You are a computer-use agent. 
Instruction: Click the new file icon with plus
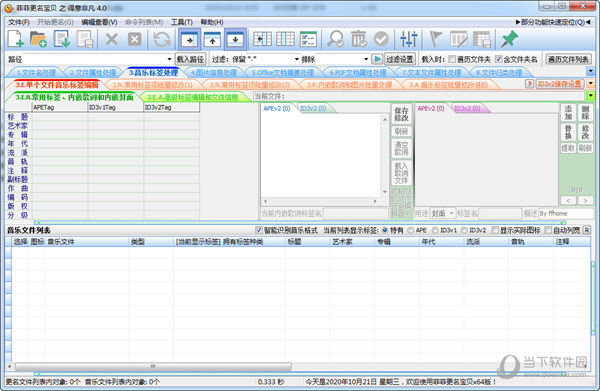[x=16, y=39]
